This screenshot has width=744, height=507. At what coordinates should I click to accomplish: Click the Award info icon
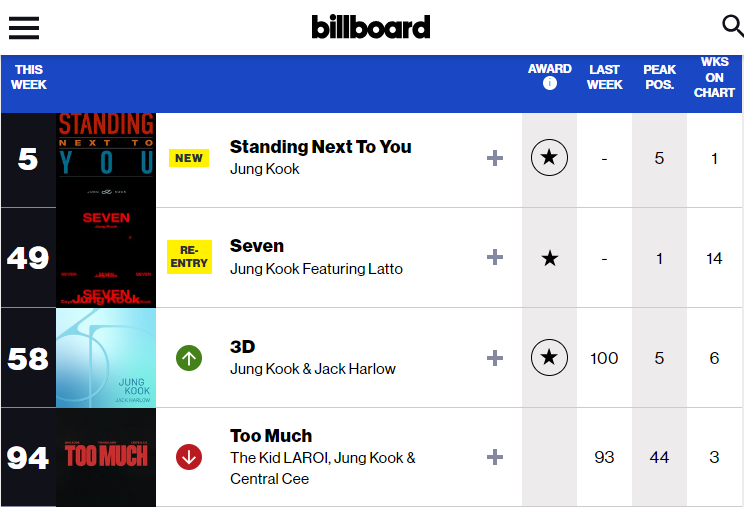point(550,84)
